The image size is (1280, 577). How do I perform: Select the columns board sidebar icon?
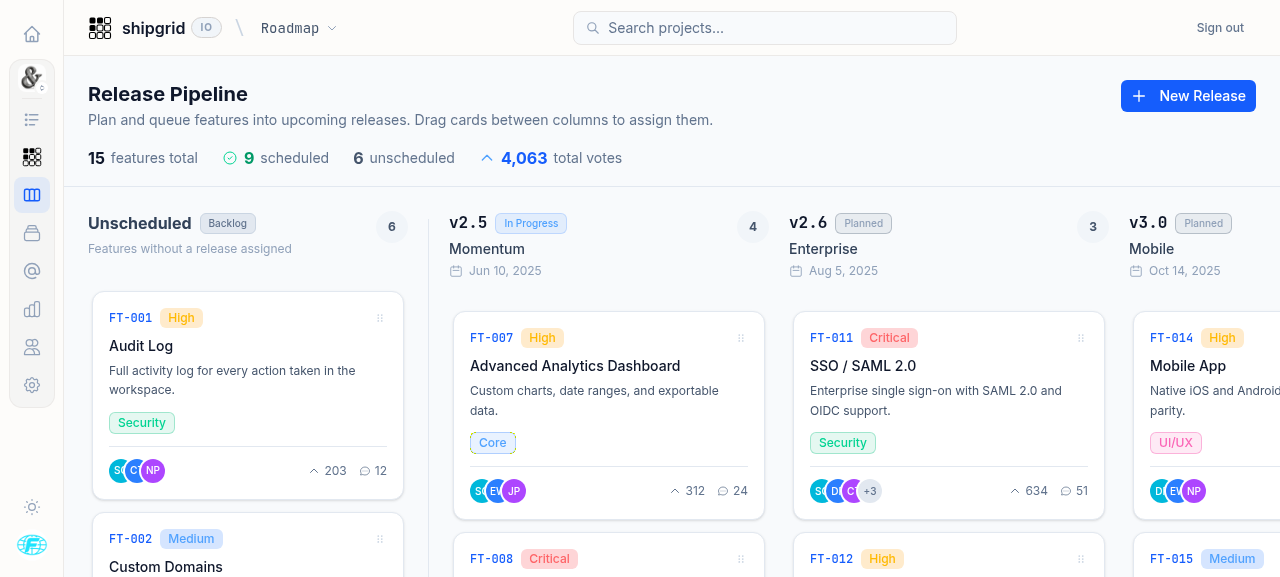(32, 195)
